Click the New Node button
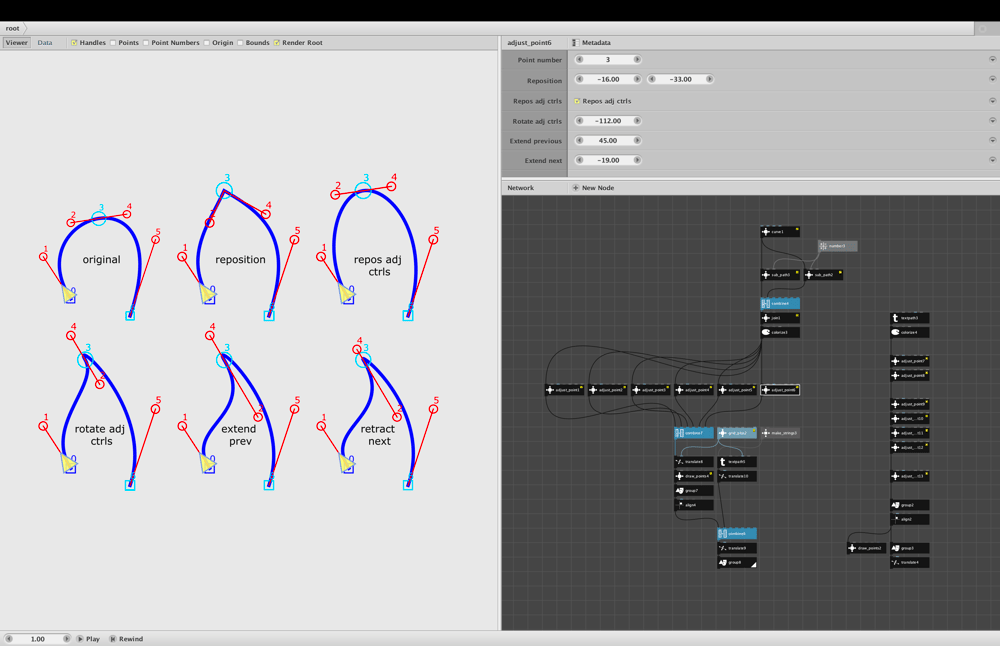Screen dimensions: 1000x646 [594, 188]
